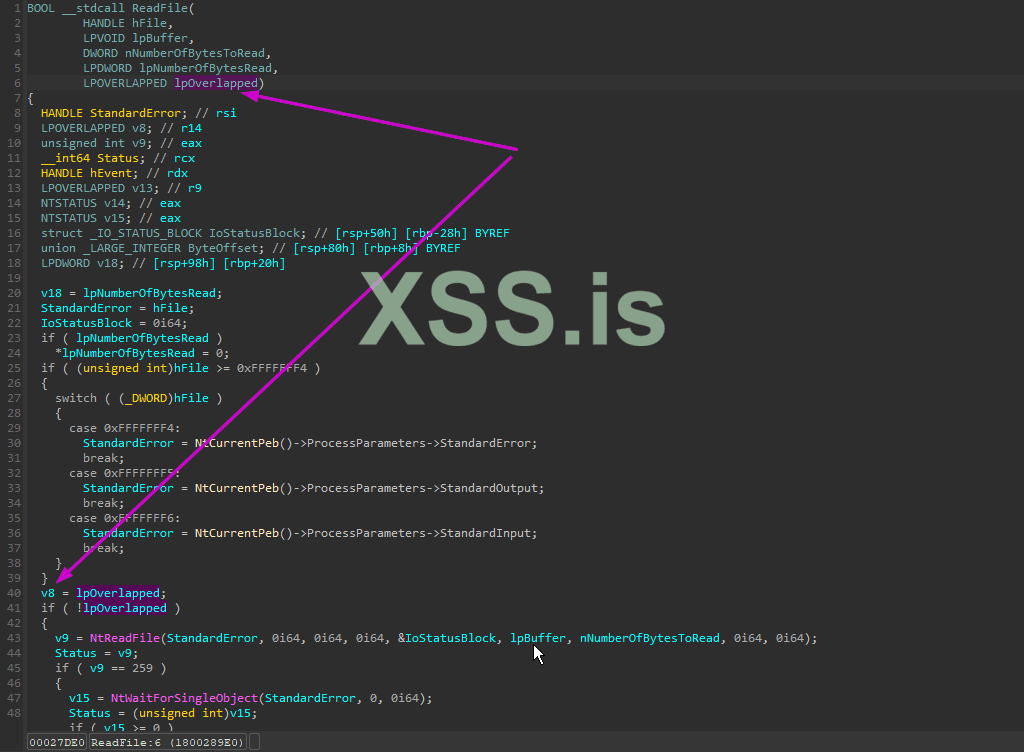Click NtReadFile call on line 43
Screen dimensions: 1024x752
[125, 638]
